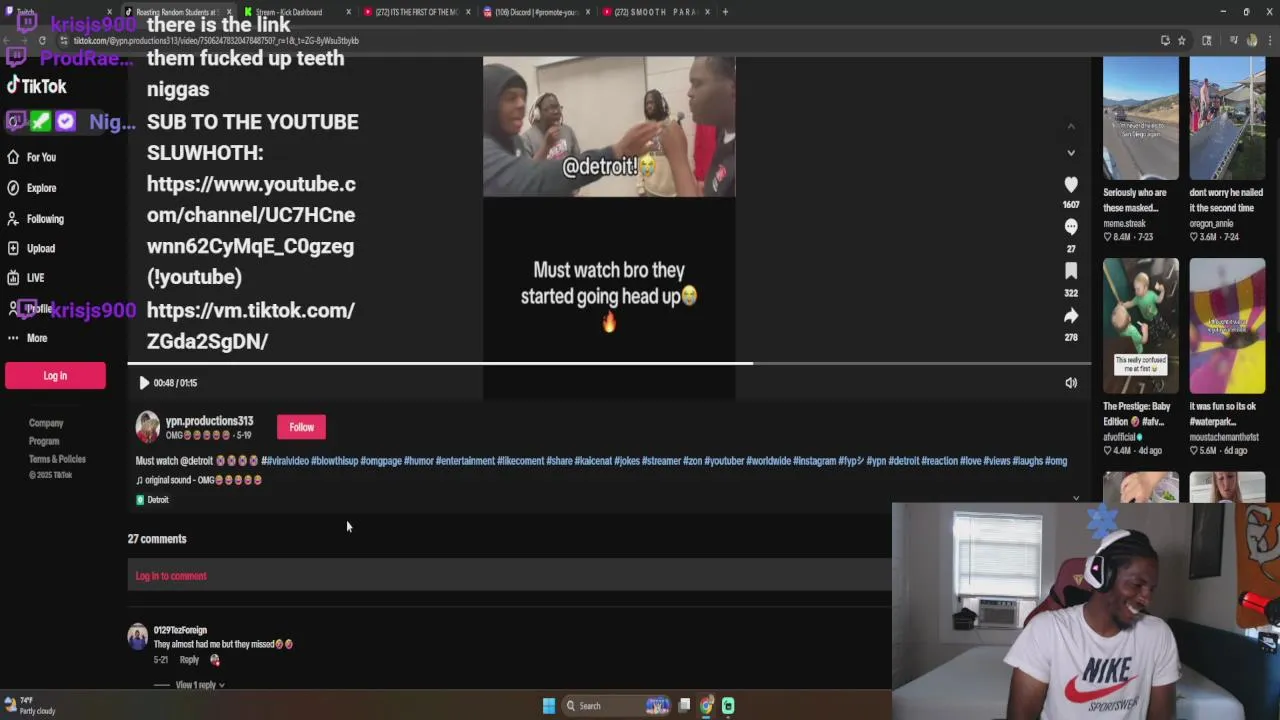Screen dimensions: 1280x720
Task: Seek on the video progress bar
Action: coord(609,364)
